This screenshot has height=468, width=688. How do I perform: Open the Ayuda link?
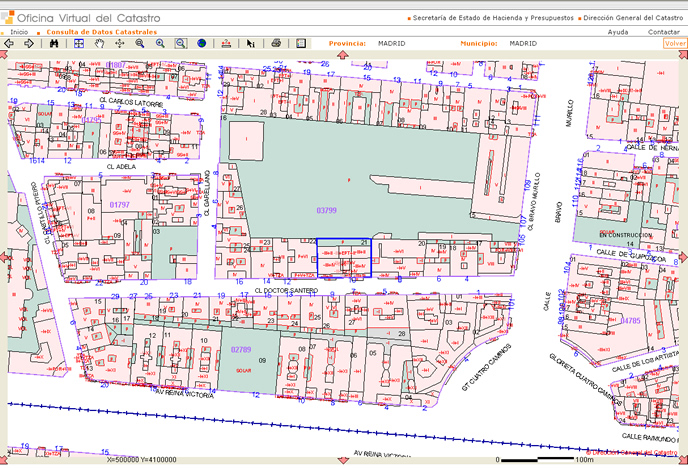618,32
